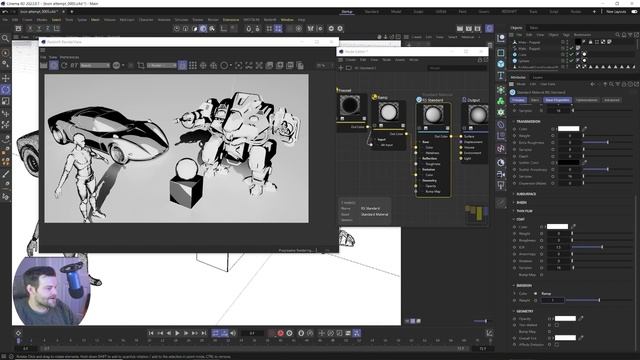Viewport: 640px width, 360px height.
Task: Click the Fresnel node preview thumbnail
Action: click(x=350, y=105)
